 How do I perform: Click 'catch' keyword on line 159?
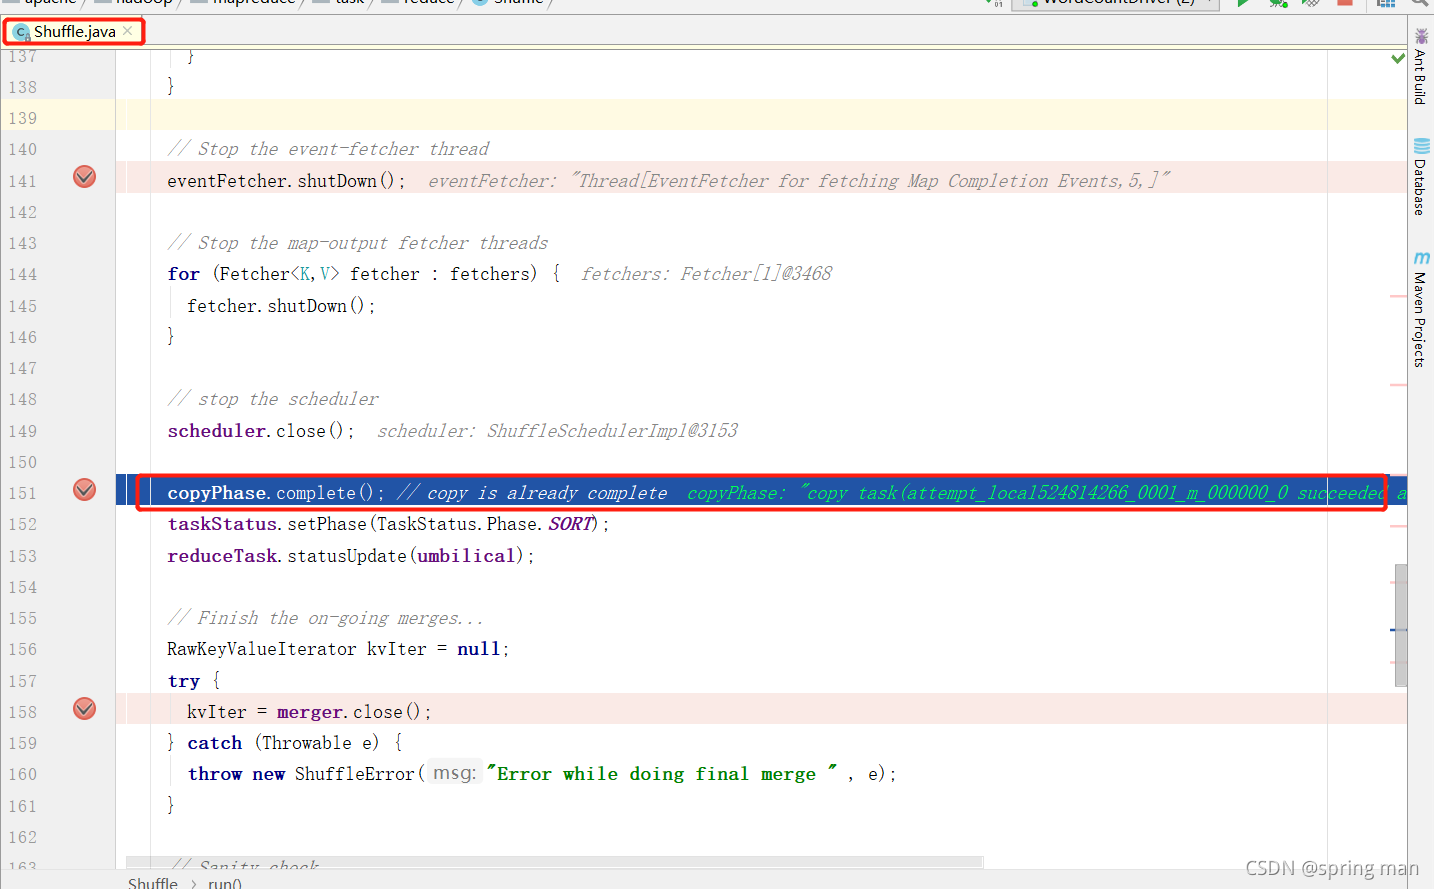tap(214, 743)
